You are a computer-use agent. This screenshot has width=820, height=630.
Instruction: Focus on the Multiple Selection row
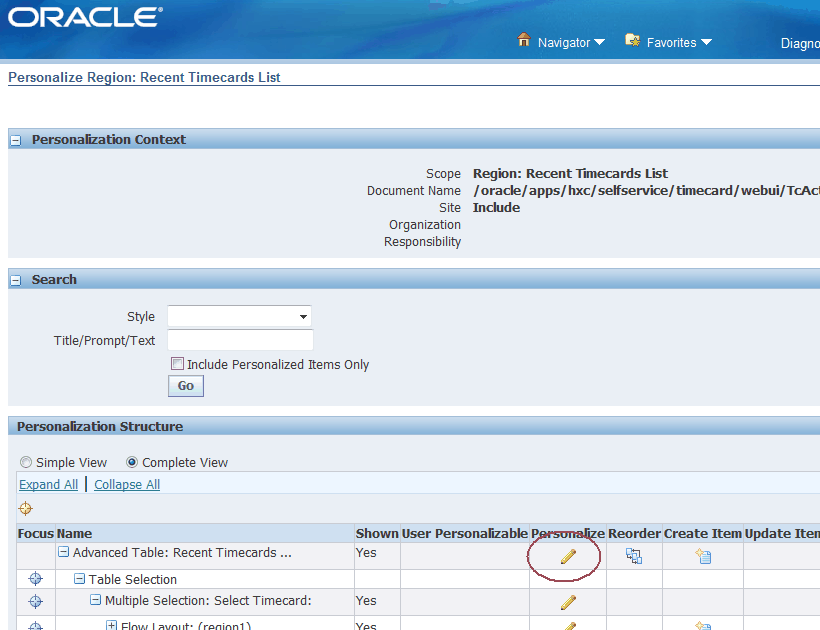36,602
